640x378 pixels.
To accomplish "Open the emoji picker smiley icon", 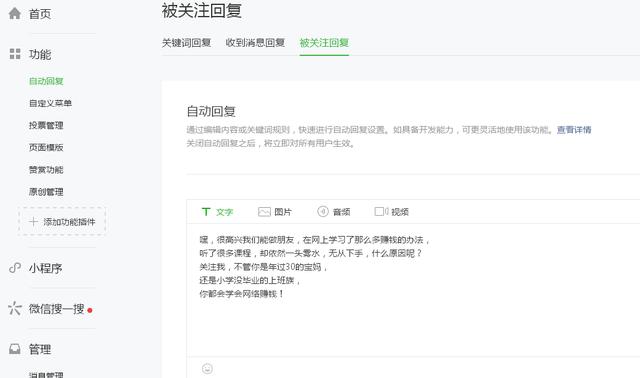I will click(207, 368).
